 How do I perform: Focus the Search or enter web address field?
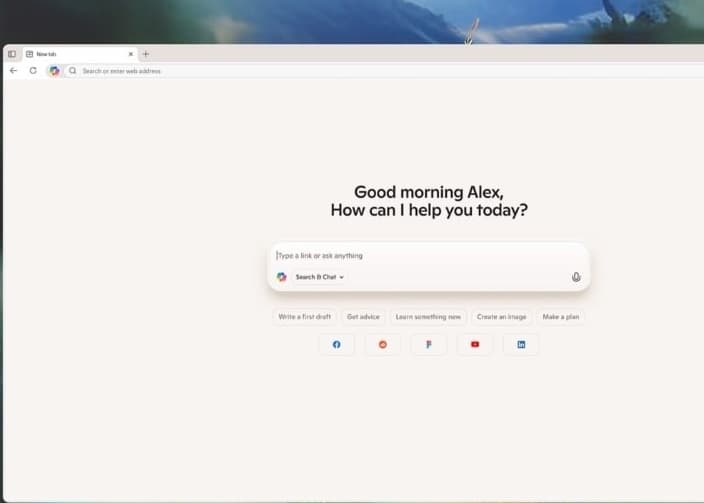[x=386, y=71]
